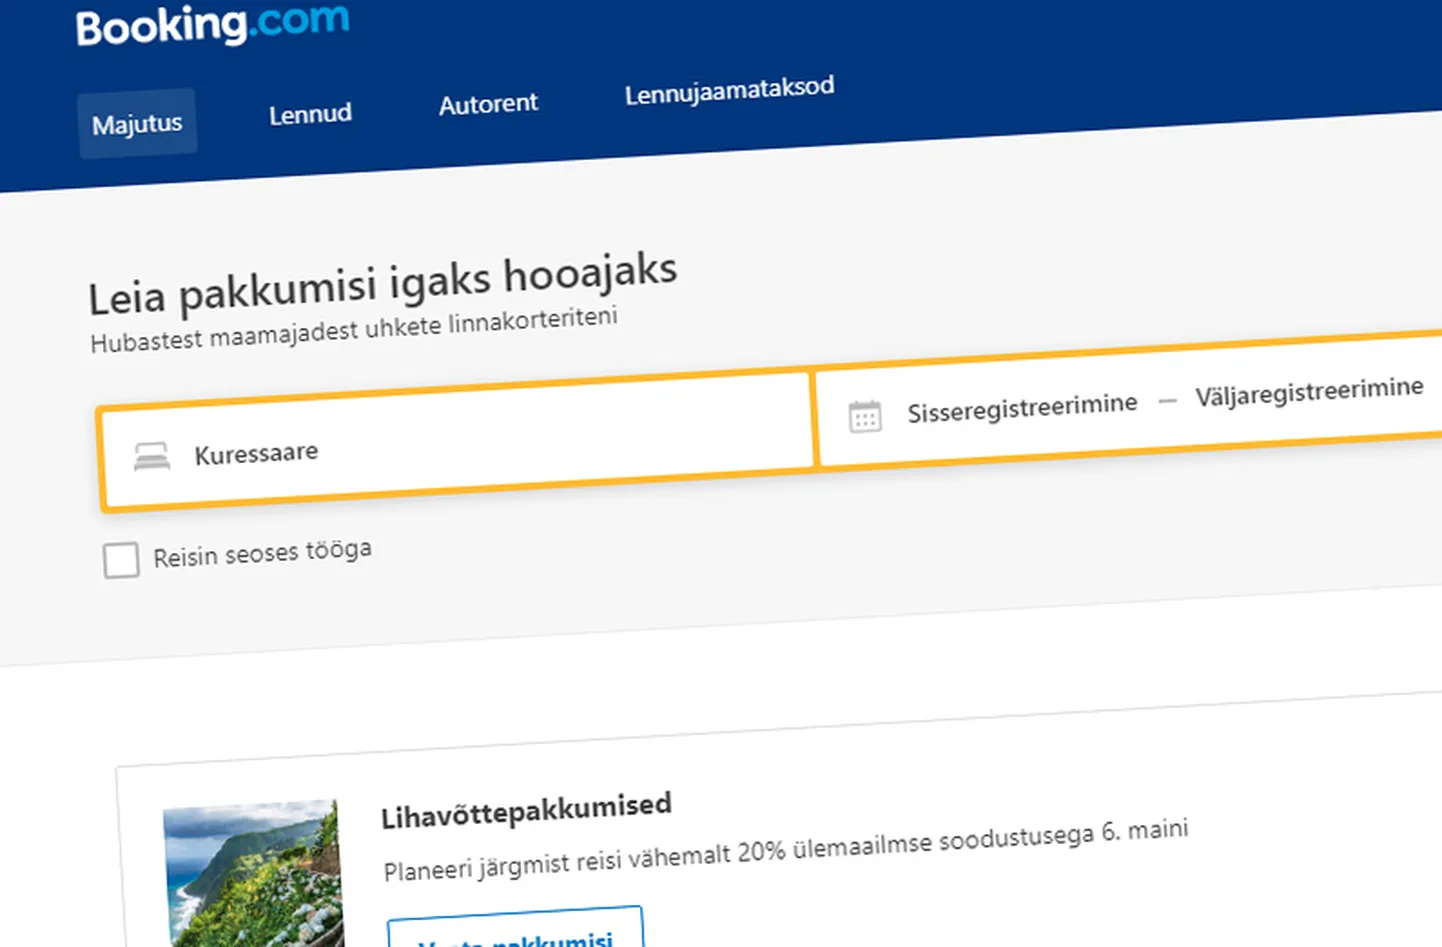
Task: Open the Autorent tab
Action: coord(488,103)
